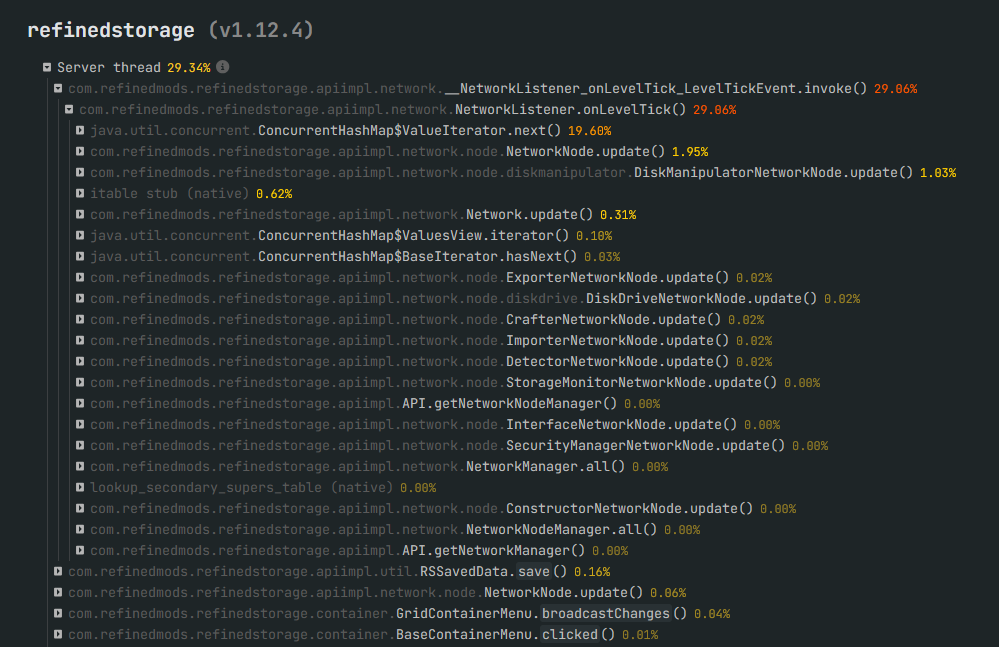This screenshot has height=647, width=999.
Task: Select BaseContainerMenu.clicked() method text
Action: [505, 635]
